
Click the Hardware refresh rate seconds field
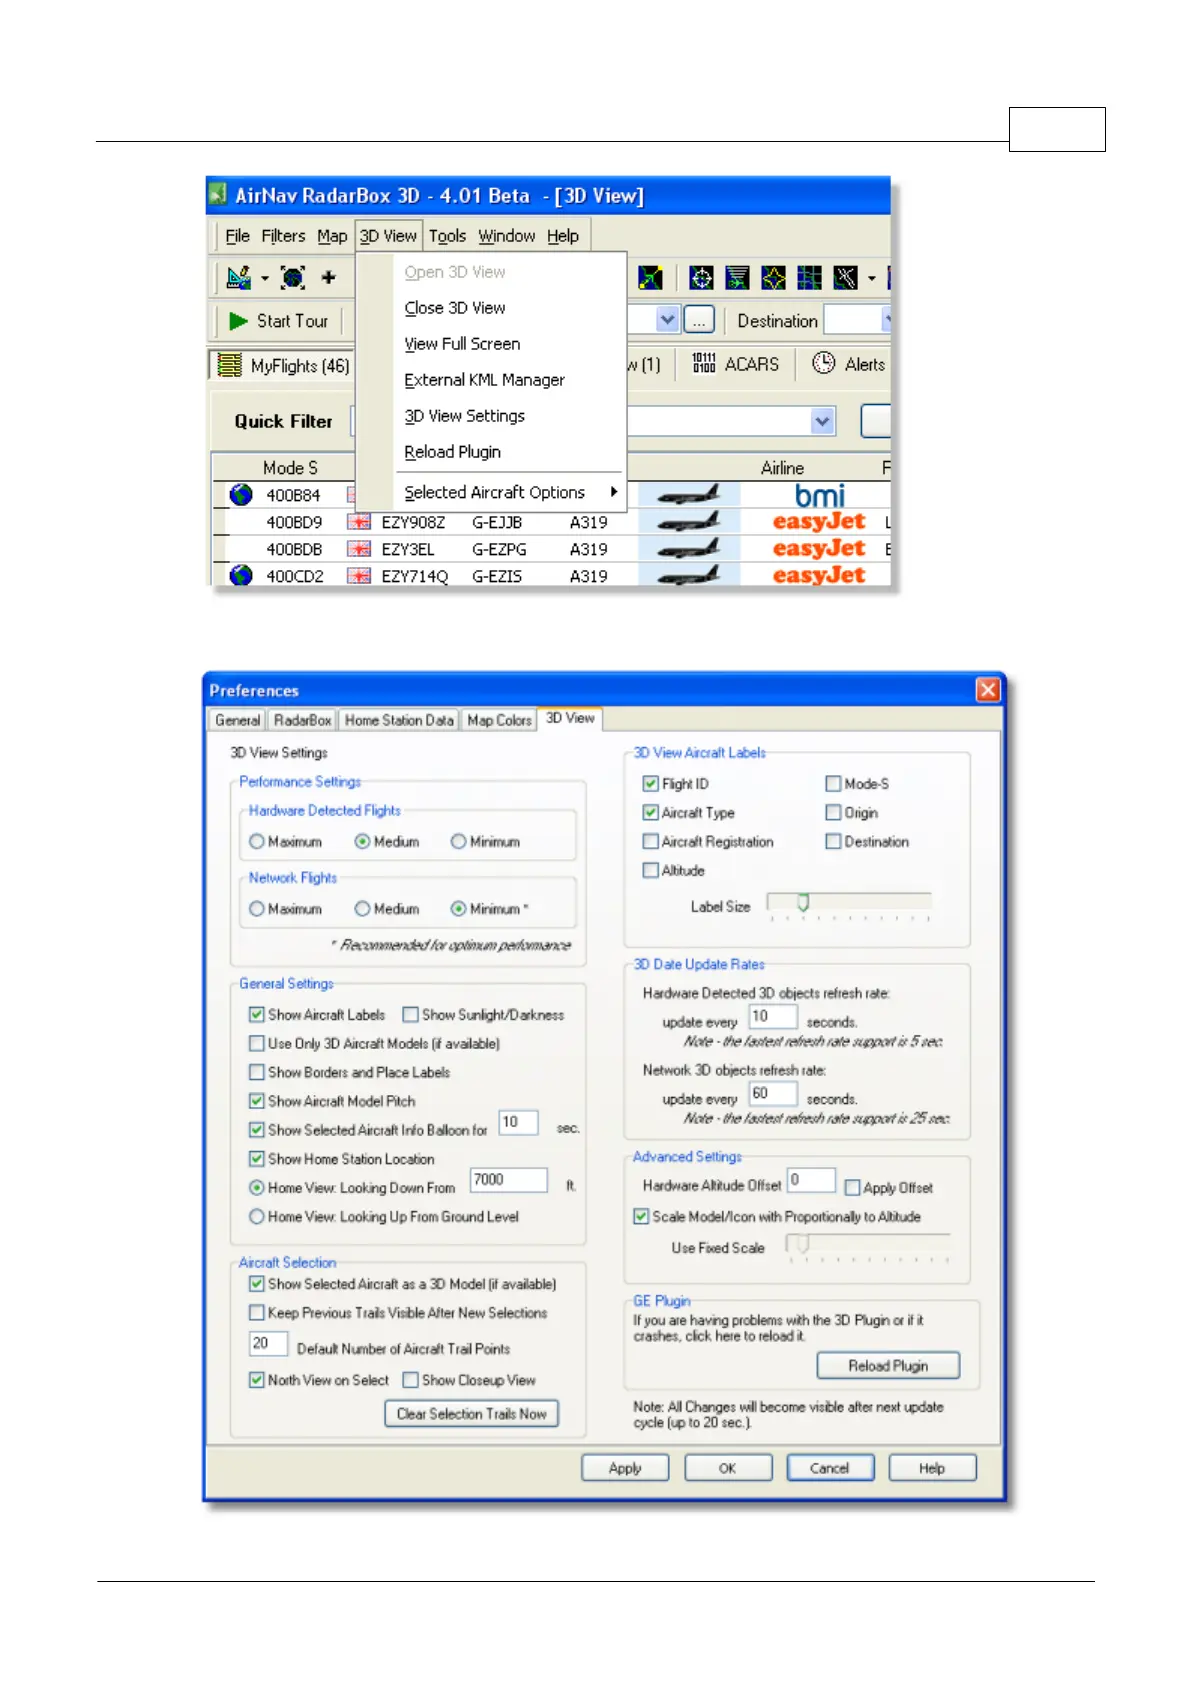pyautogui.click(x=772, y=1017)
